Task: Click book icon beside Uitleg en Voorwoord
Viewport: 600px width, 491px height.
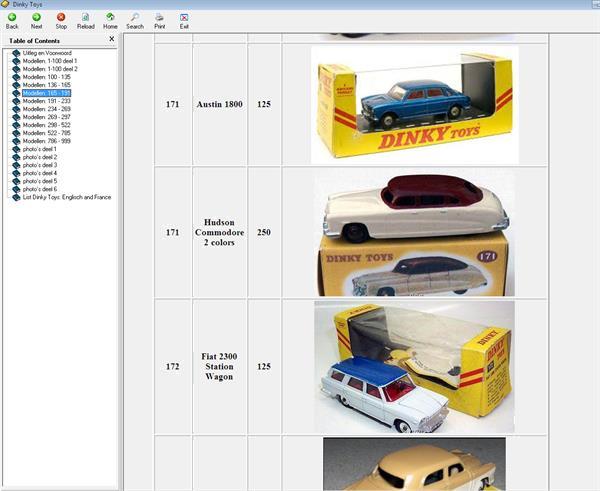Action: (x=16, y=53)
